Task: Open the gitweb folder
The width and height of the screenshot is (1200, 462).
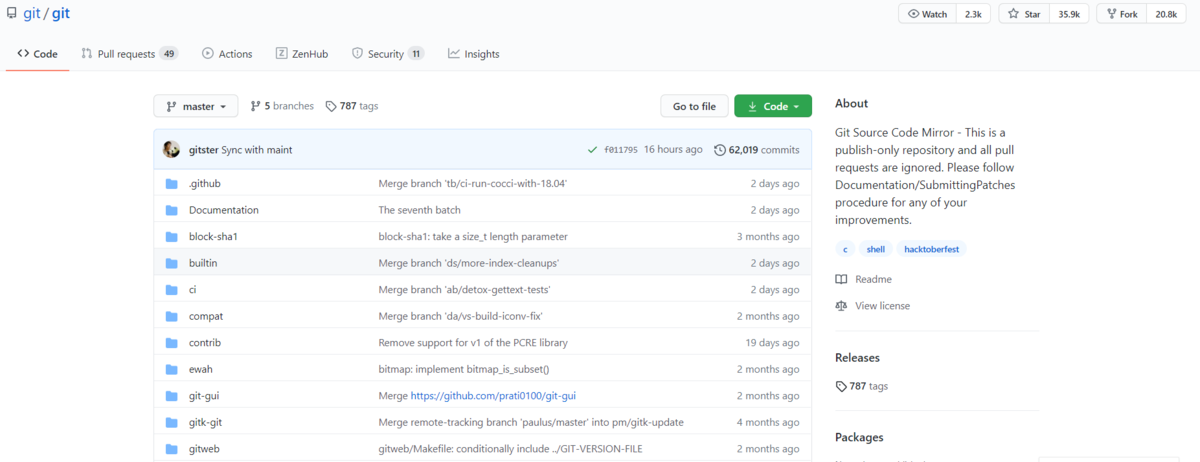Action: [204, 449]
